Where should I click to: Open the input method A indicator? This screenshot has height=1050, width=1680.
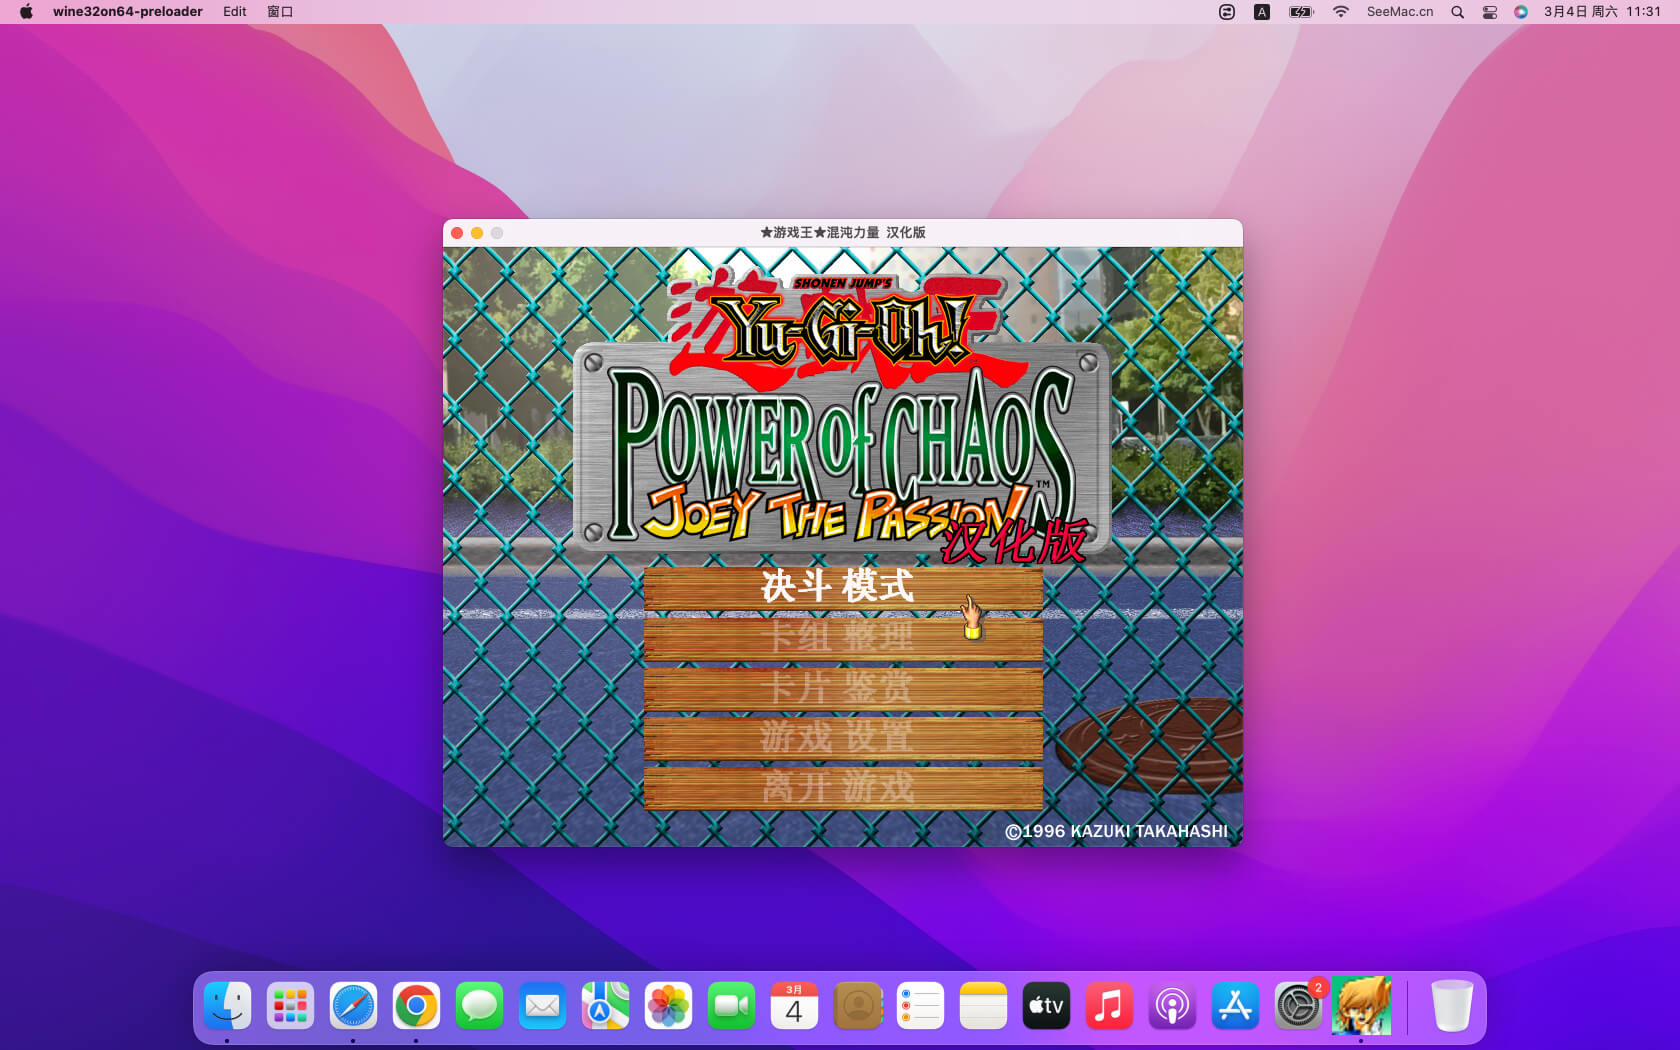coord(1262,12)
